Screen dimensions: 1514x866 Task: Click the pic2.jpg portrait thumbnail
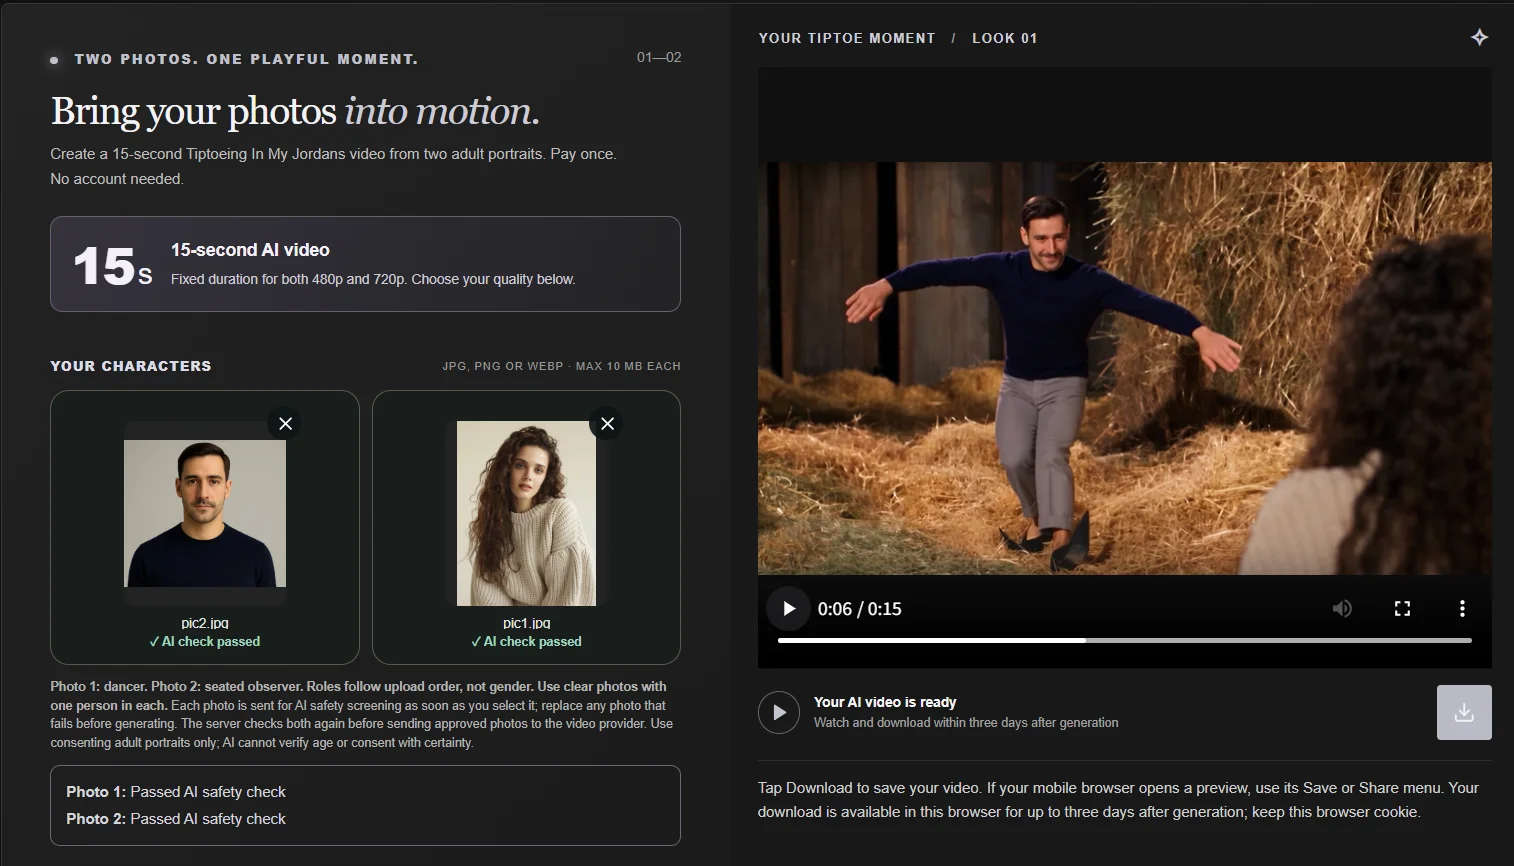click(205, 514)
